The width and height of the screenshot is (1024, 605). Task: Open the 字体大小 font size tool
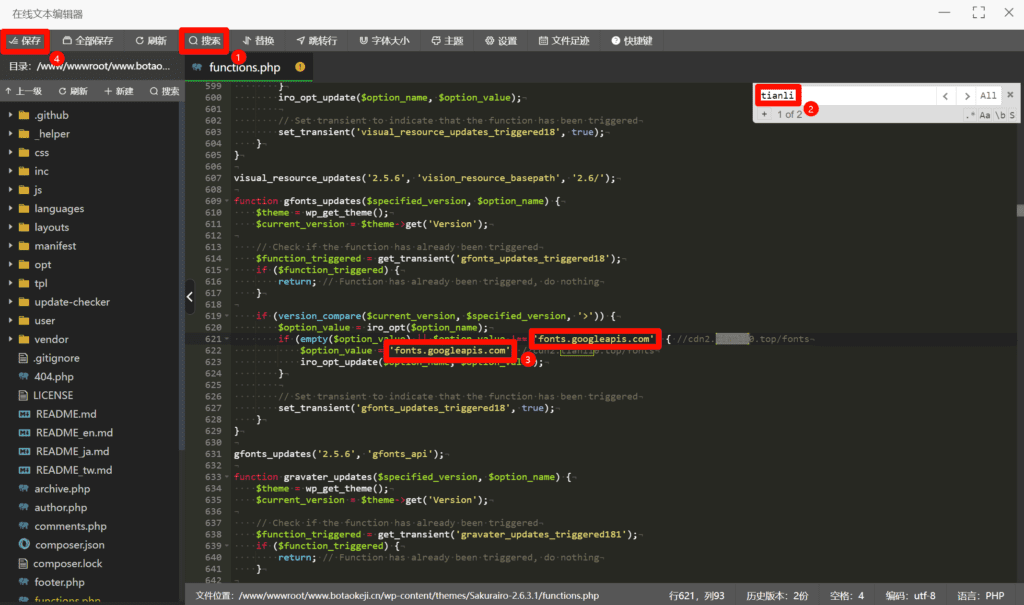click(x=388, y=40)
